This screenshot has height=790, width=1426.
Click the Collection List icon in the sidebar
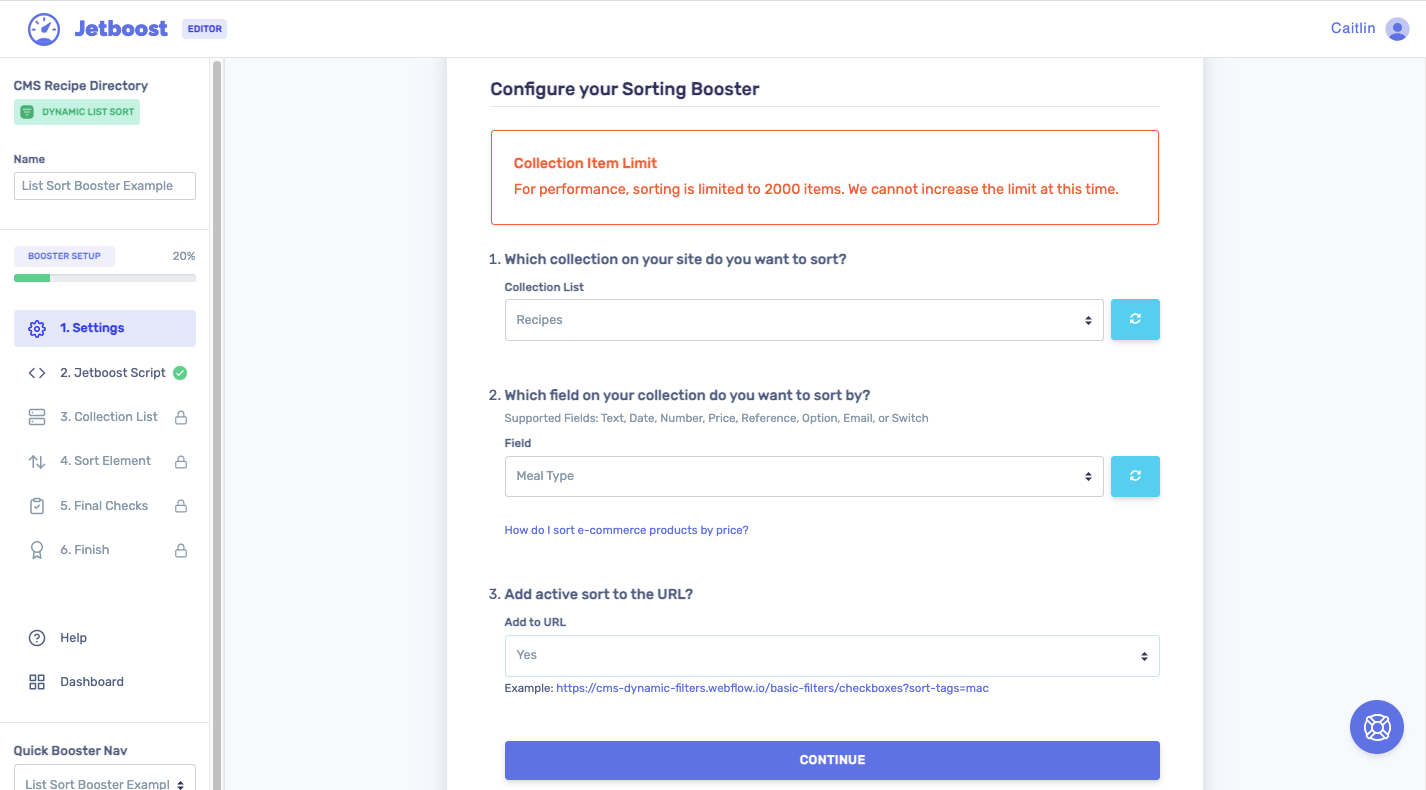(36, 416)
